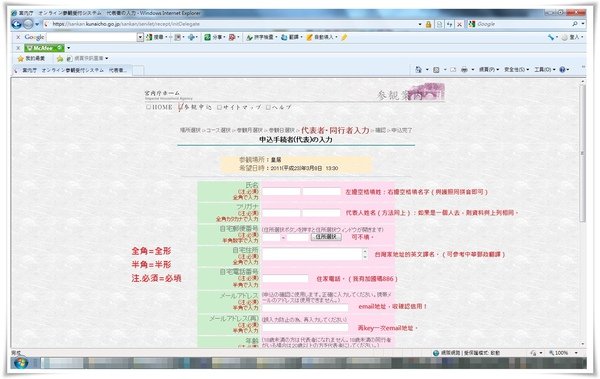Screen dimensions: 600x379
Task: Open the recent pages dropdown beside Forward
Action: tap(37, 24)
